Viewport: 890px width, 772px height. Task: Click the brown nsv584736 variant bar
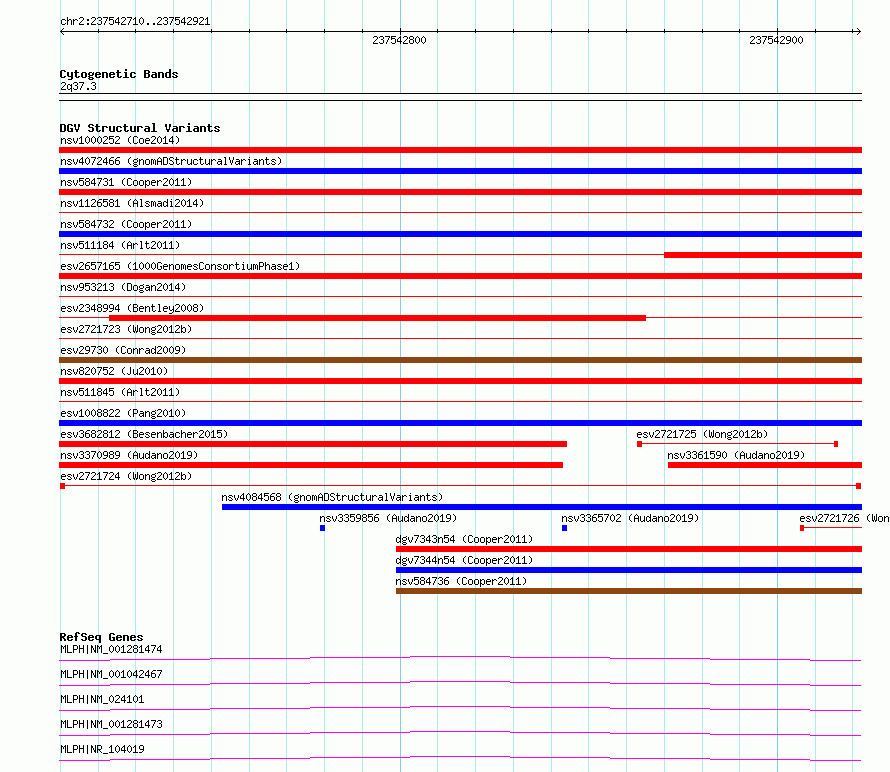tap(629, 591)
